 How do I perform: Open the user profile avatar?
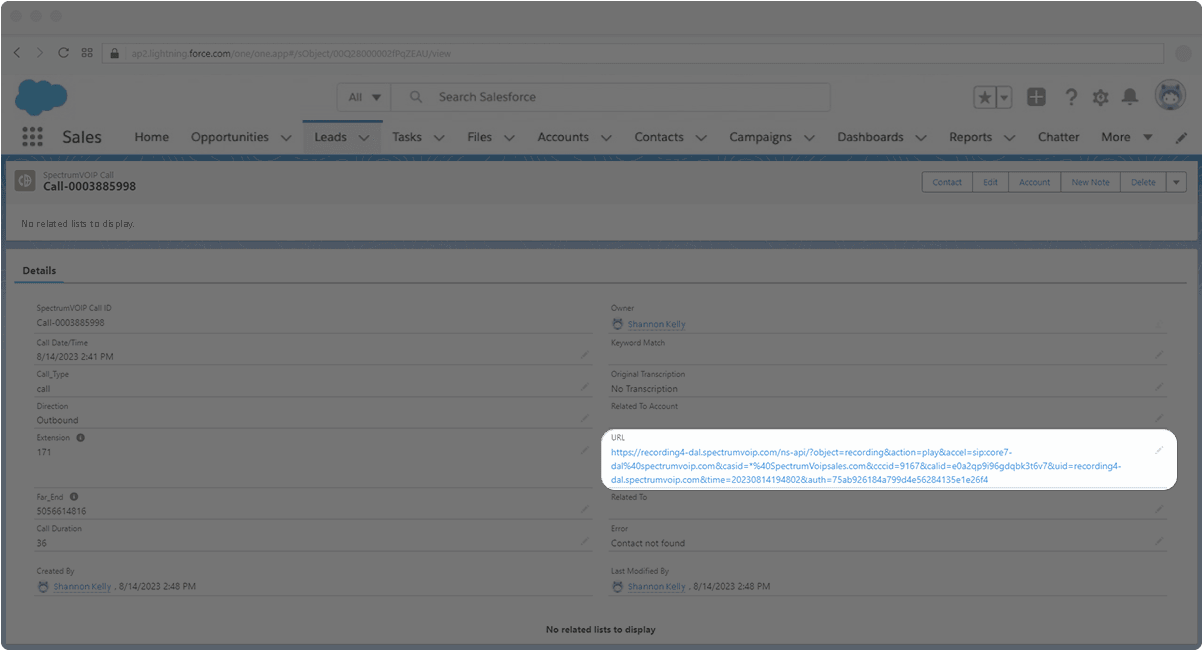click(1168, 94)
